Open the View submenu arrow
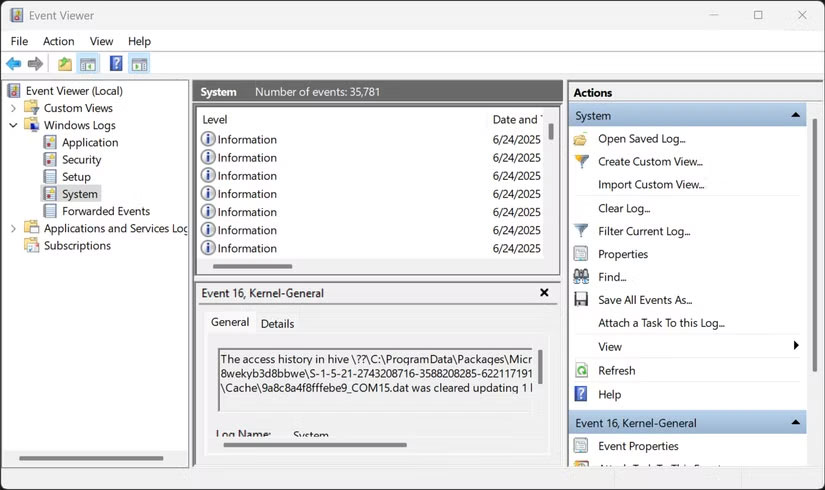Image resolution: width=825 pixels, height=490 pixels. click(796, 346)
